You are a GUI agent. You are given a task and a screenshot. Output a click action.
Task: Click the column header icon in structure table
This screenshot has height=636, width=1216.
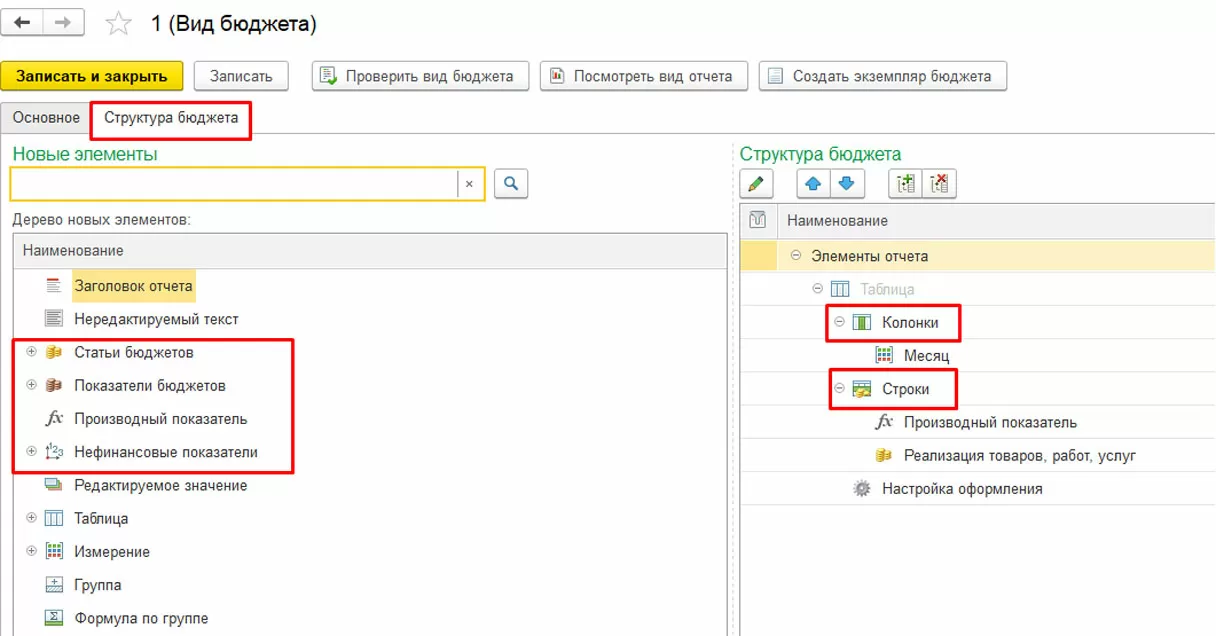click(758, 220)
